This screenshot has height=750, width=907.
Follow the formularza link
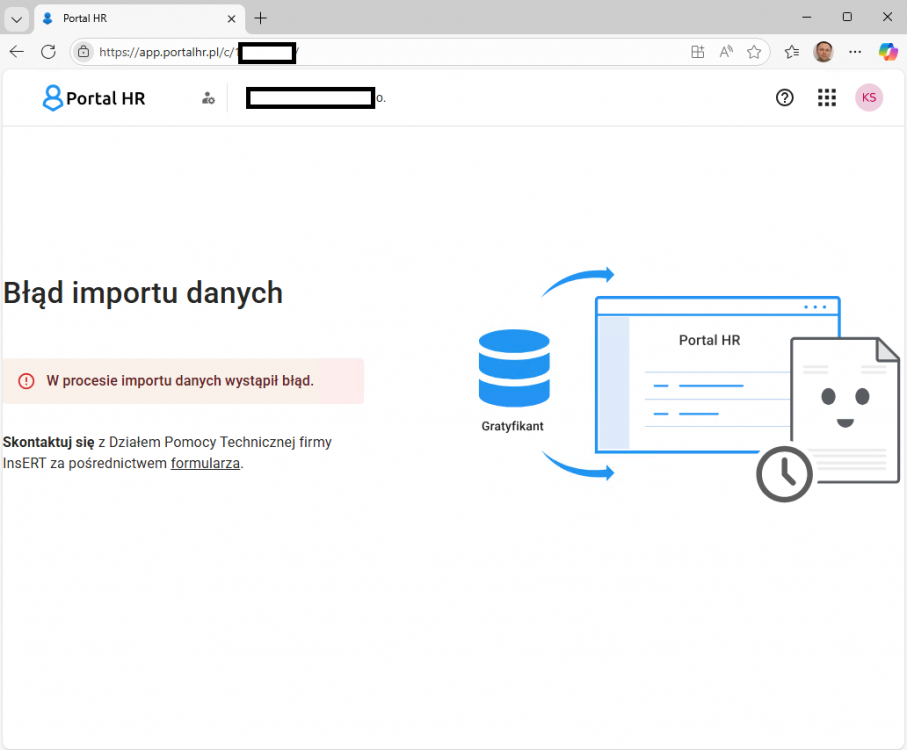click(205, 463)
